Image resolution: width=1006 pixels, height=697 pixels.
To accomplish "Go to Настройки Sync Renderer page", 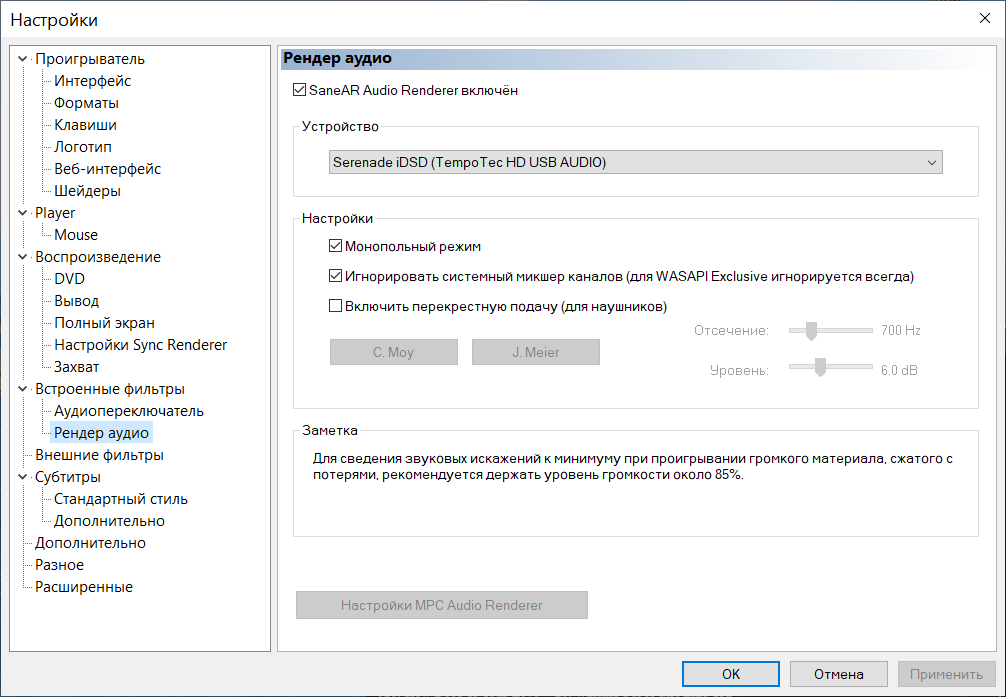I will pos(140,345).
